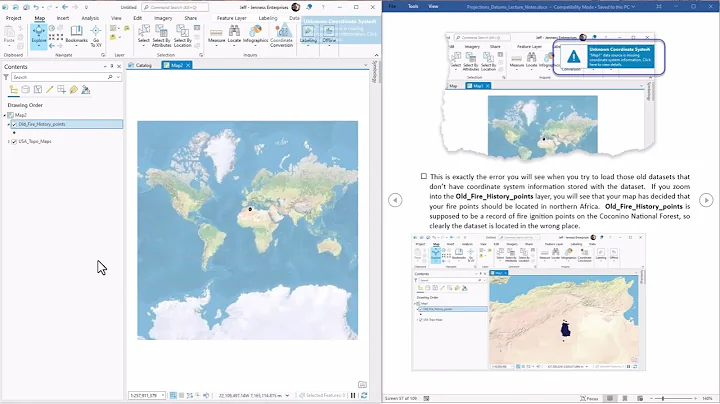The width and height of the screenshot is (720, 404).
Task: Collapse the Map2 tree node
Action: point(5,115)
